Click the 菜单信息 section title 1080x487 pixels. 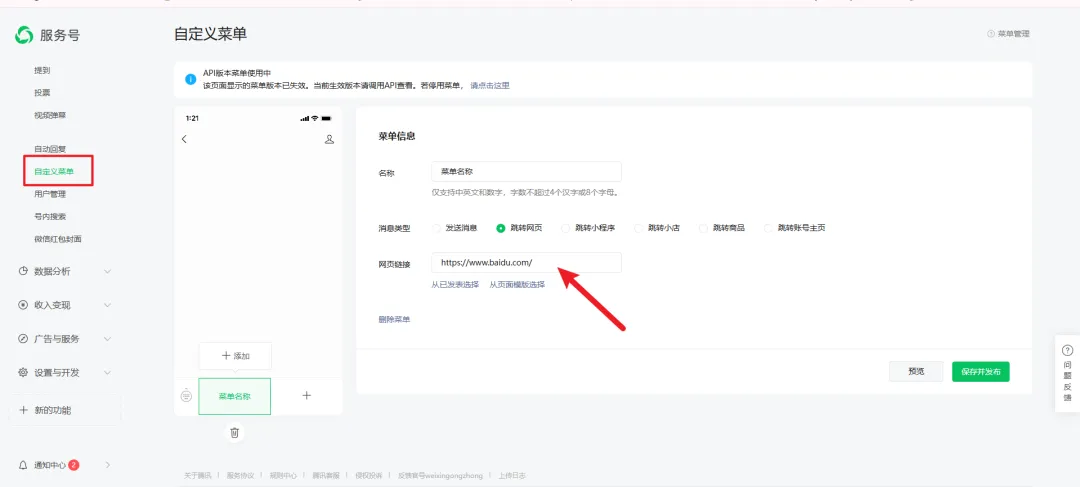click(397, 136)
